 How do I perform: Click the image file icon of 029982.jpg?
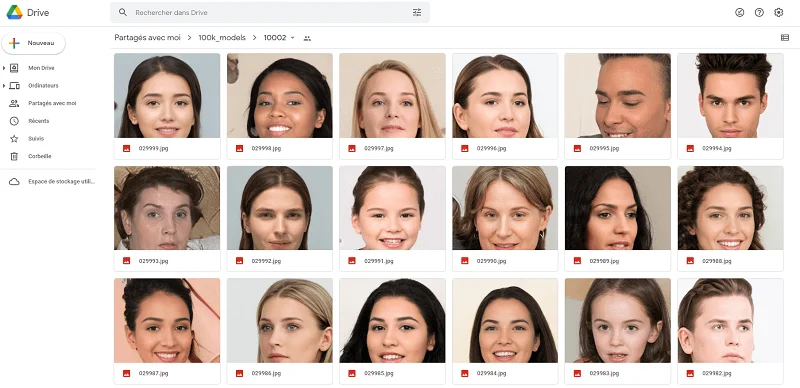coord(690,373)
